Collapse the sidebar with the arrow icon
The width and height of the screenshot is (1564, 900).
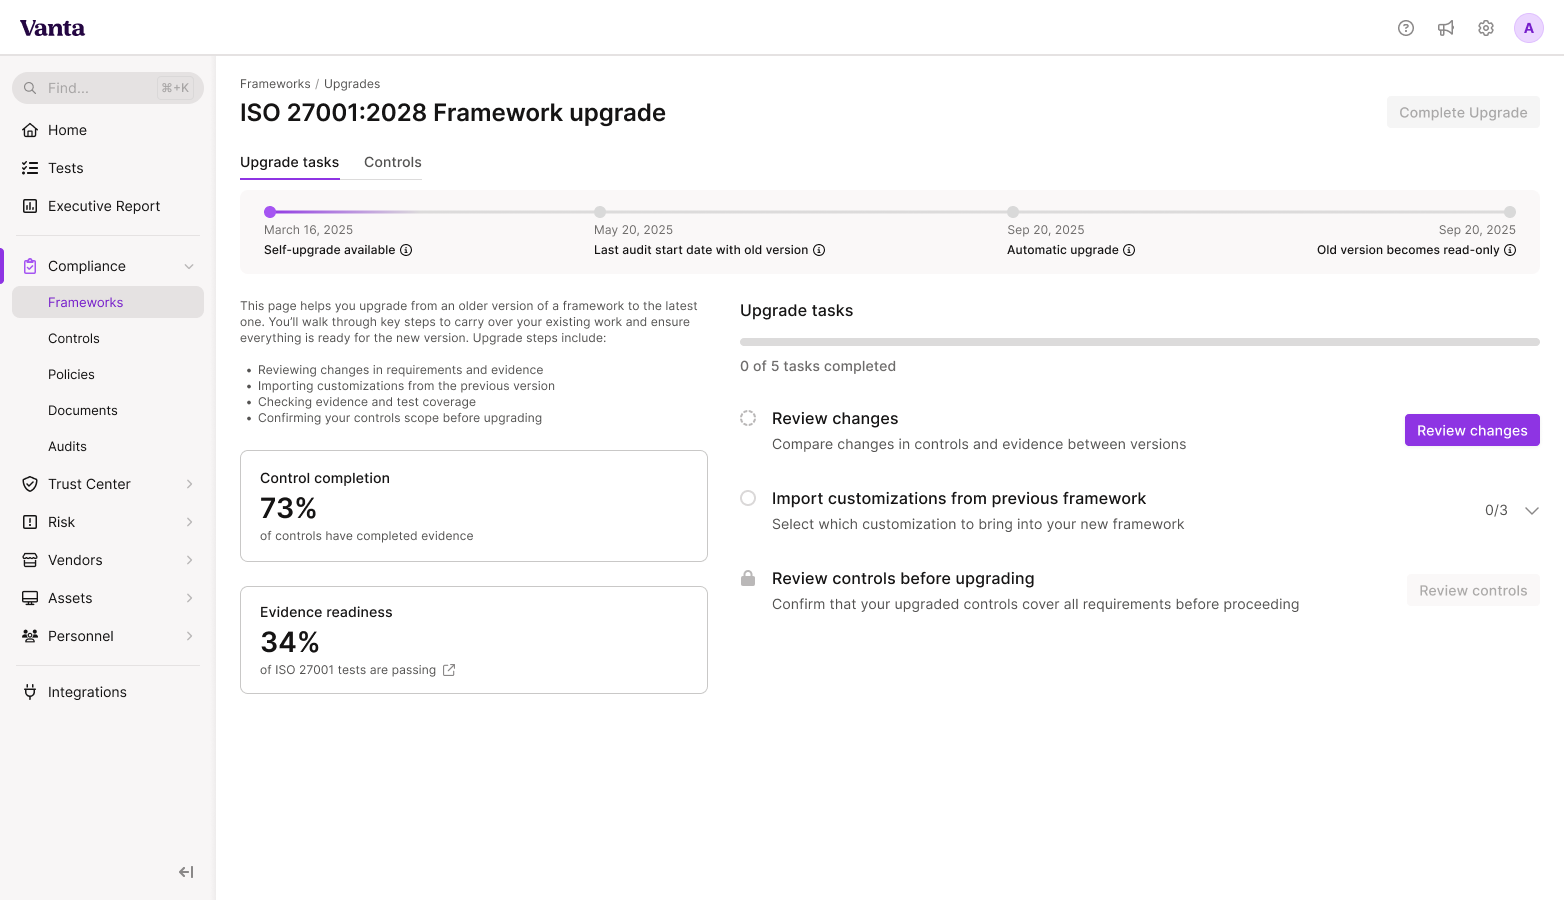pos(186,872)
